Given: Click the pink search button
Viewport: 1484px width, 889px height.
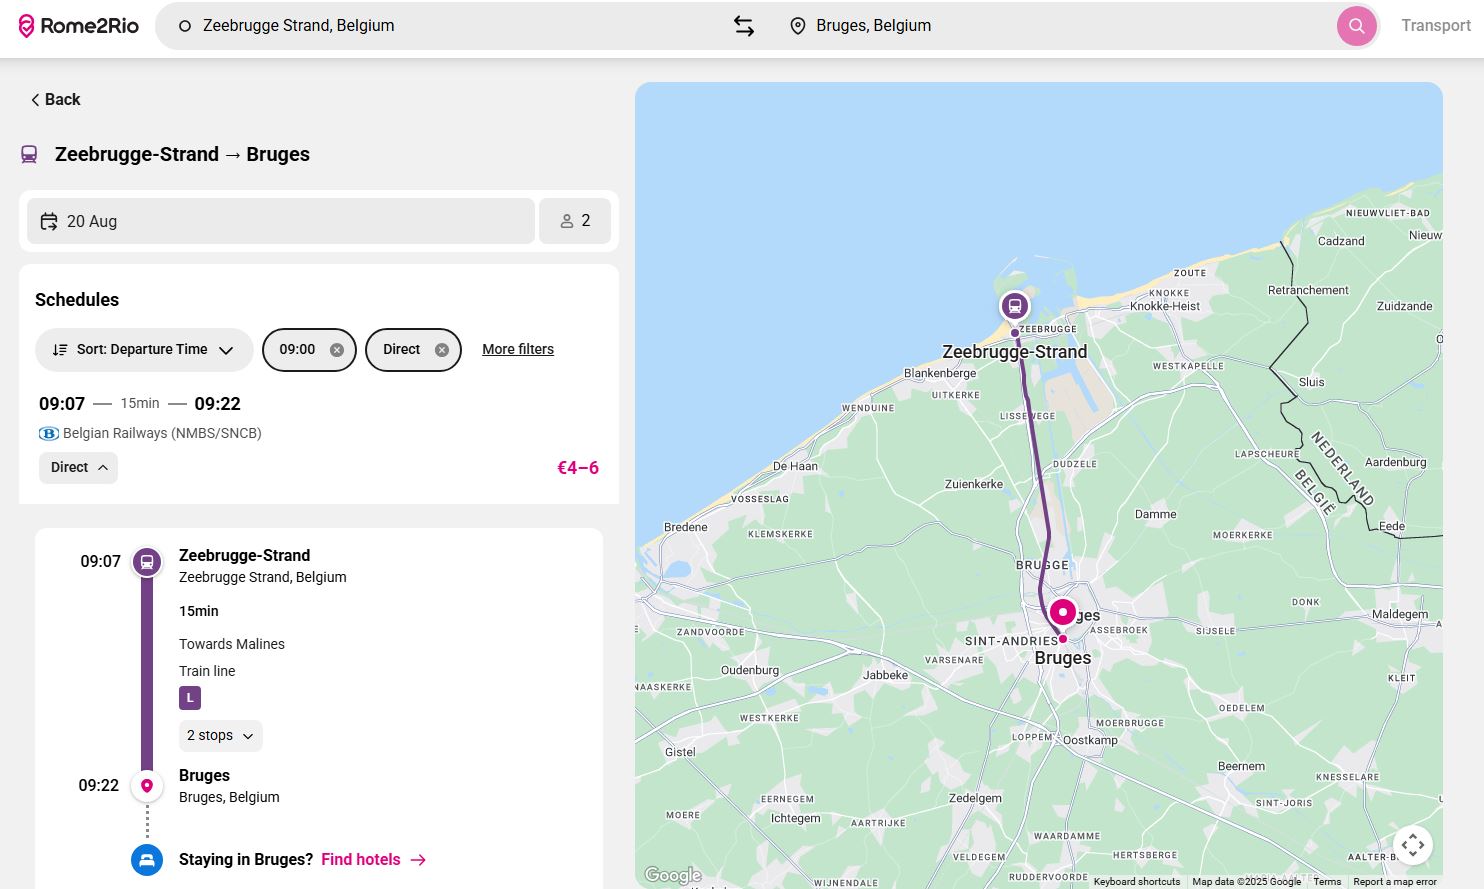Looking at the screenshot, I should pyautogui.click(x=1356, y=26).
